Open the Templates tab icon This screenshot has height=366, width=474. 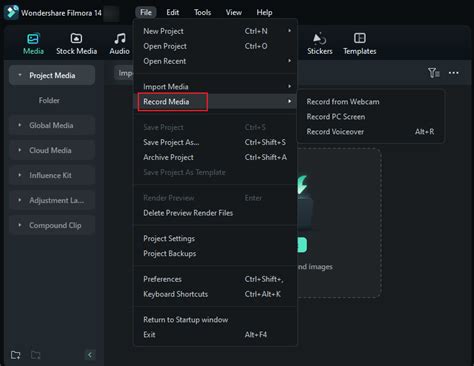point(360,39)
